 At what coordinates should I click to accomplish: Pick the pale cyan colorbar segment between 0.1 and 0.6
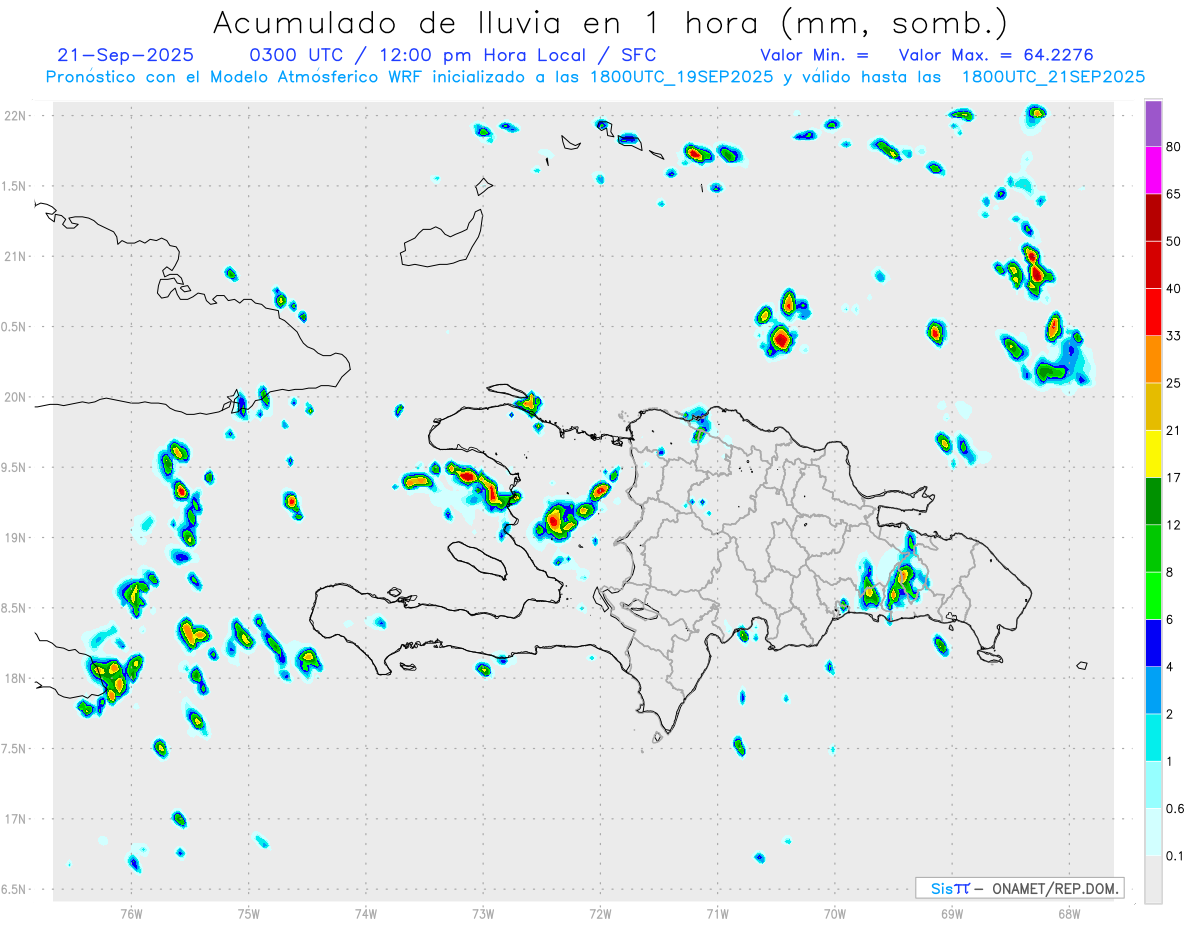(x=1153, y=831)
